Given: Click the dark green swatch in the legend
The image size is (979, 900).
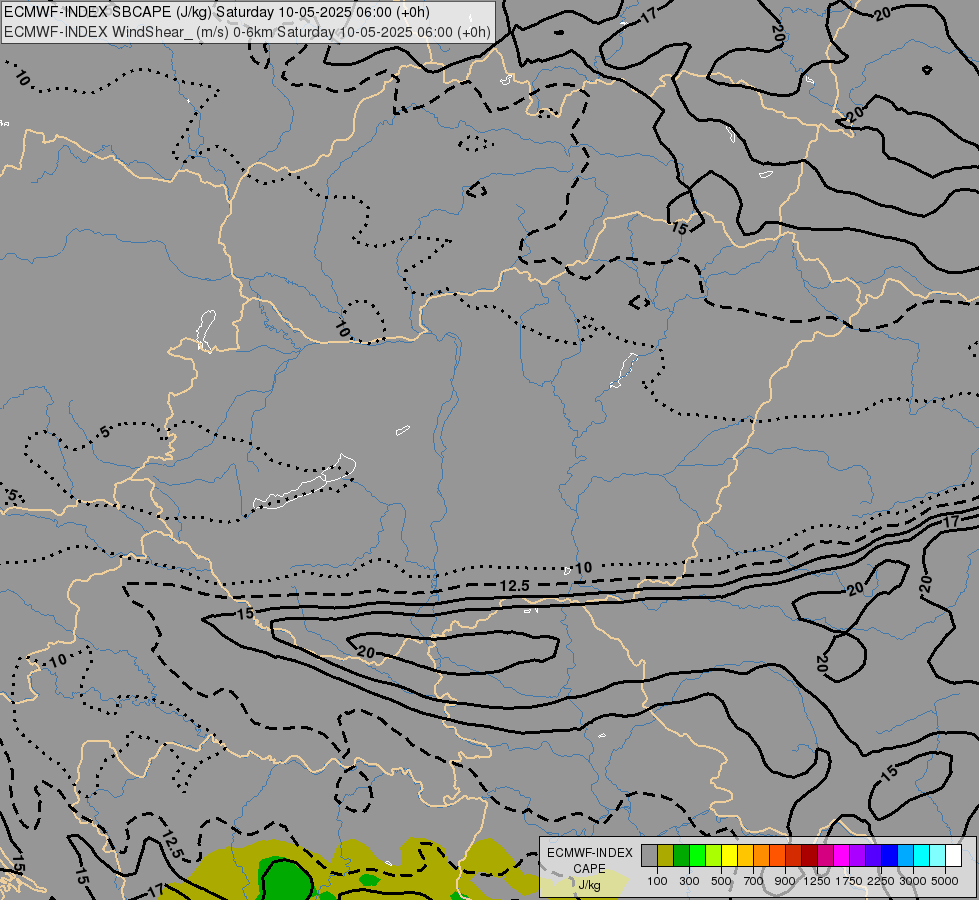Looking at the screenshot, I should (x=682, y=856).
